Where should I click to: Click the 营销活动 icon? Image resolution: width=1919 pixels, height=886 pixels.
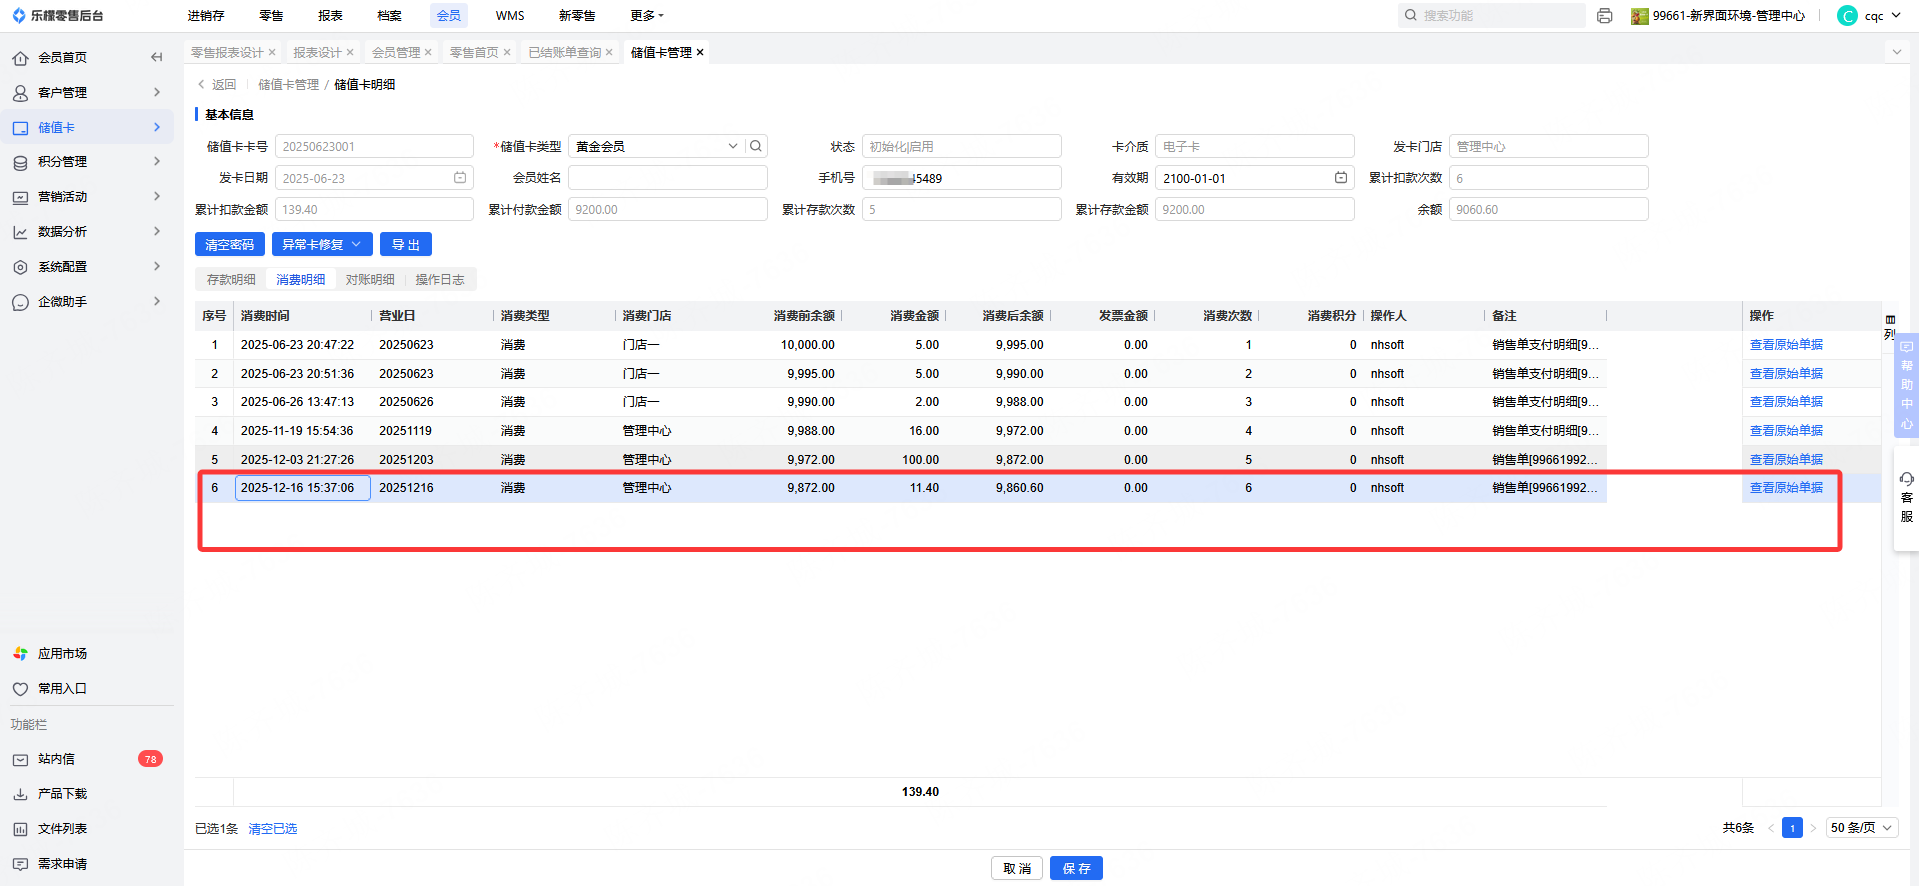[20, 197]
